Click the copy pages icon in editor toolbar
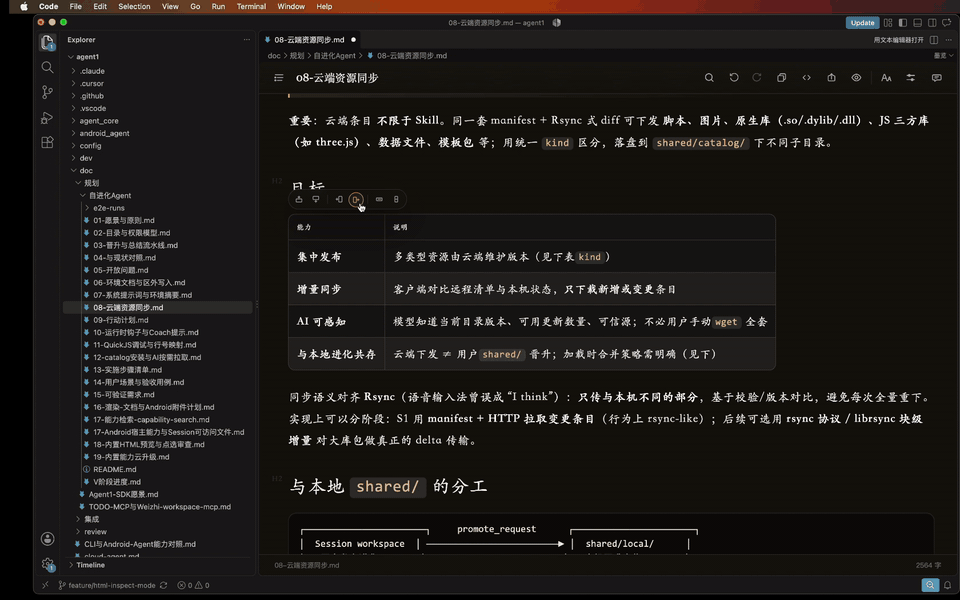Screen dimensions: 960x600 click(x=782, y=78)
